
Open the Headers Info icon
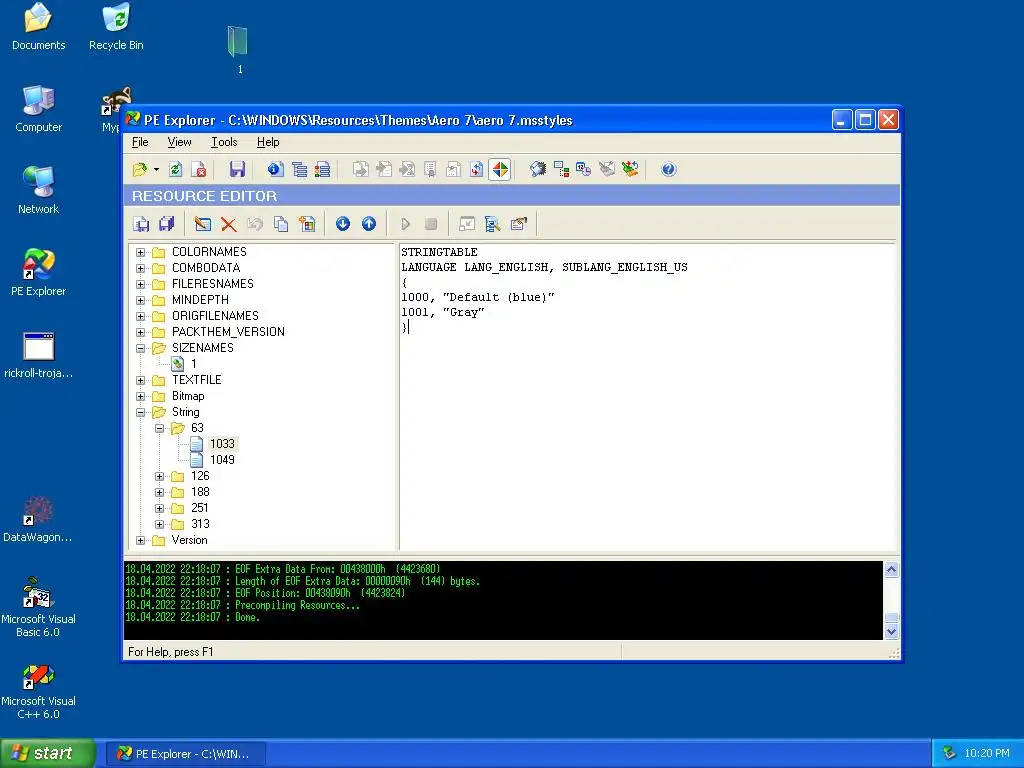[x=275, y=170]
